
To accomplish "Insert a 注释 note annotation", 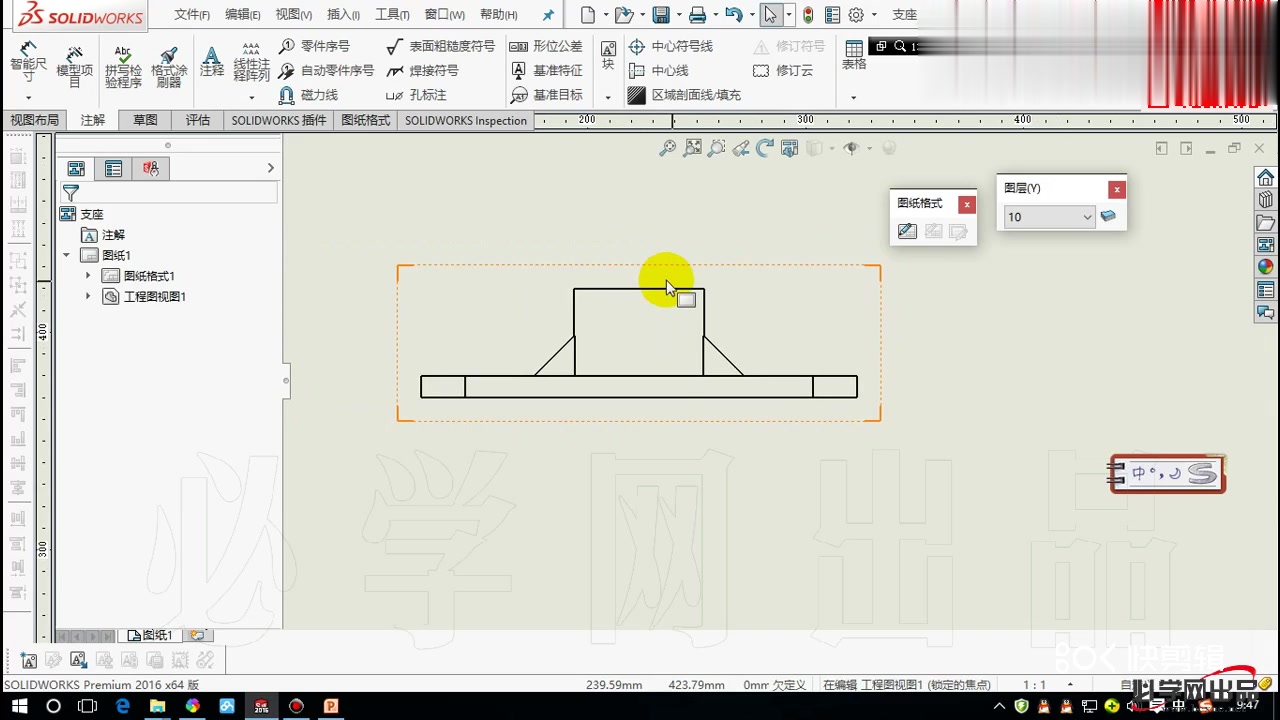I will 212,62.
